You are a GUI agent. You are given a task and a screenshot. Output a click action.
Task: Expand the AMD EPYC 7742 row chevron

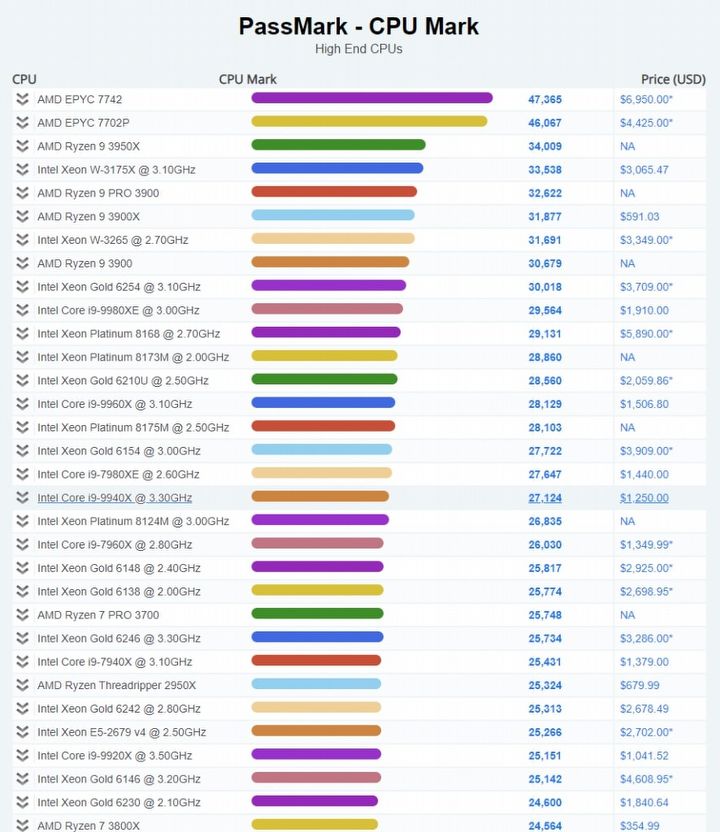22,99
